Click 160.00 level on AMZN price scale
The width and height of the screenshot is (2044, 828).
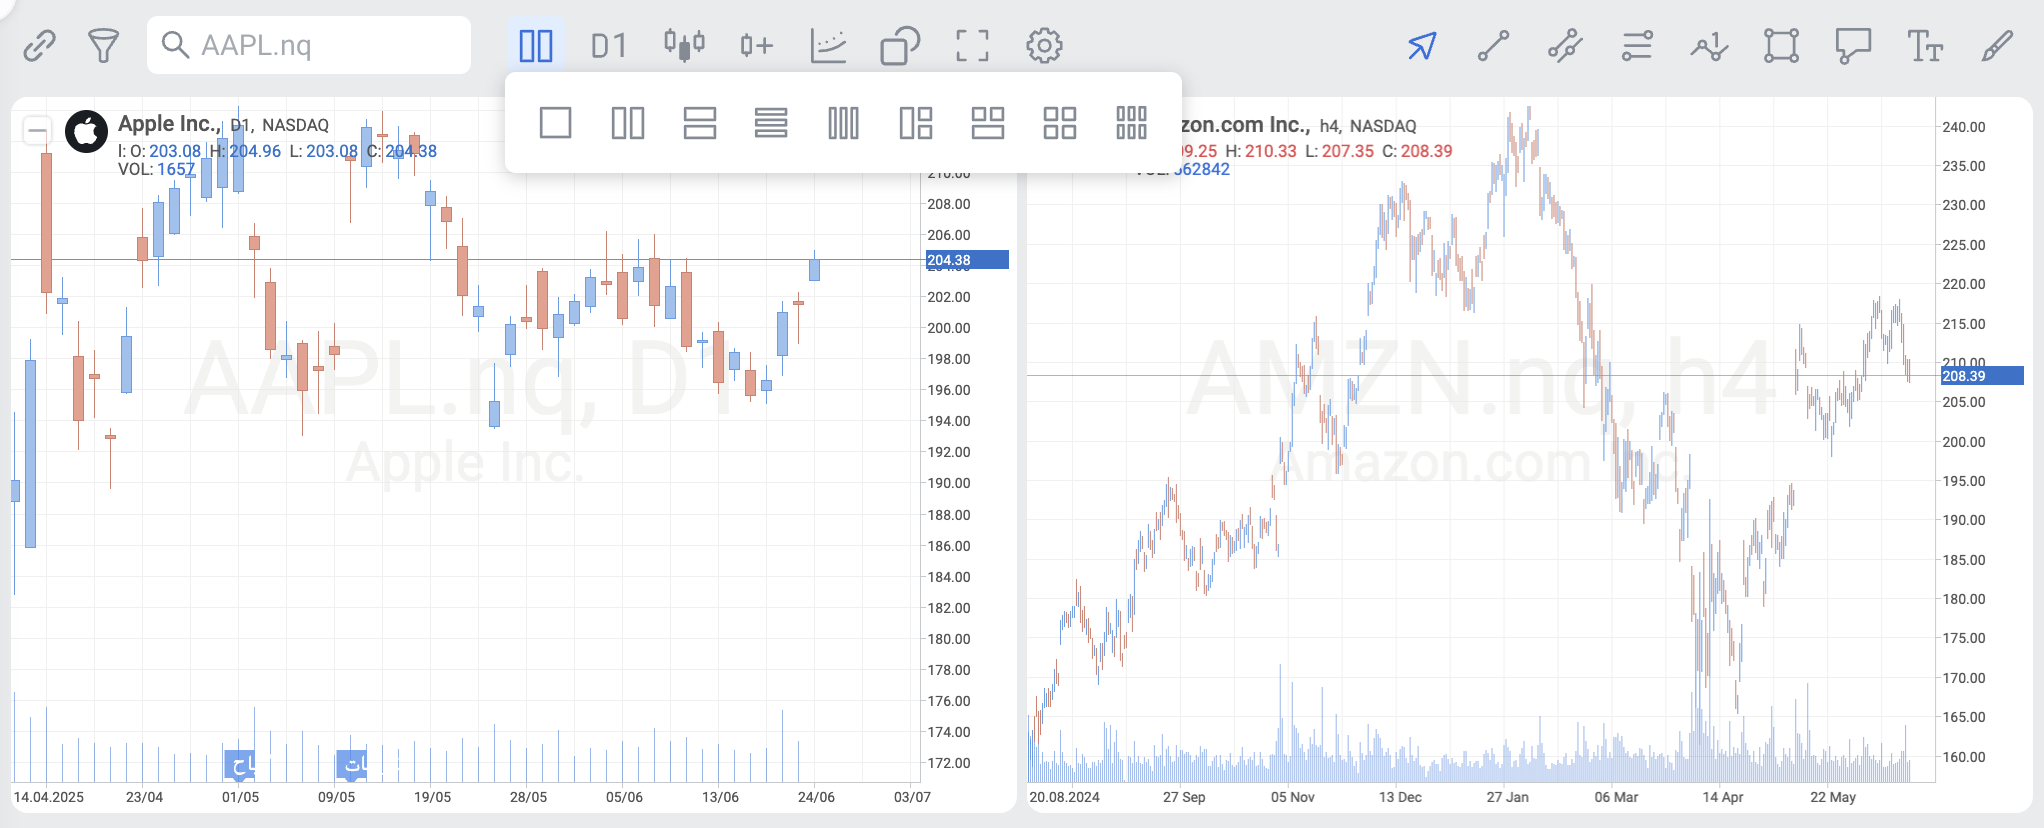1964,757
